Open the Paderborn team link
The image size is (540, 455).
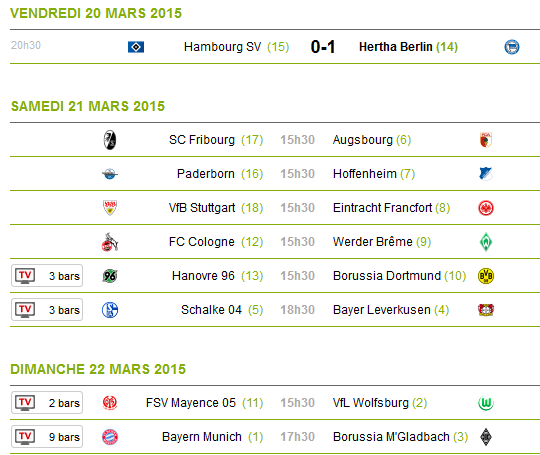(x=206, y=174)
